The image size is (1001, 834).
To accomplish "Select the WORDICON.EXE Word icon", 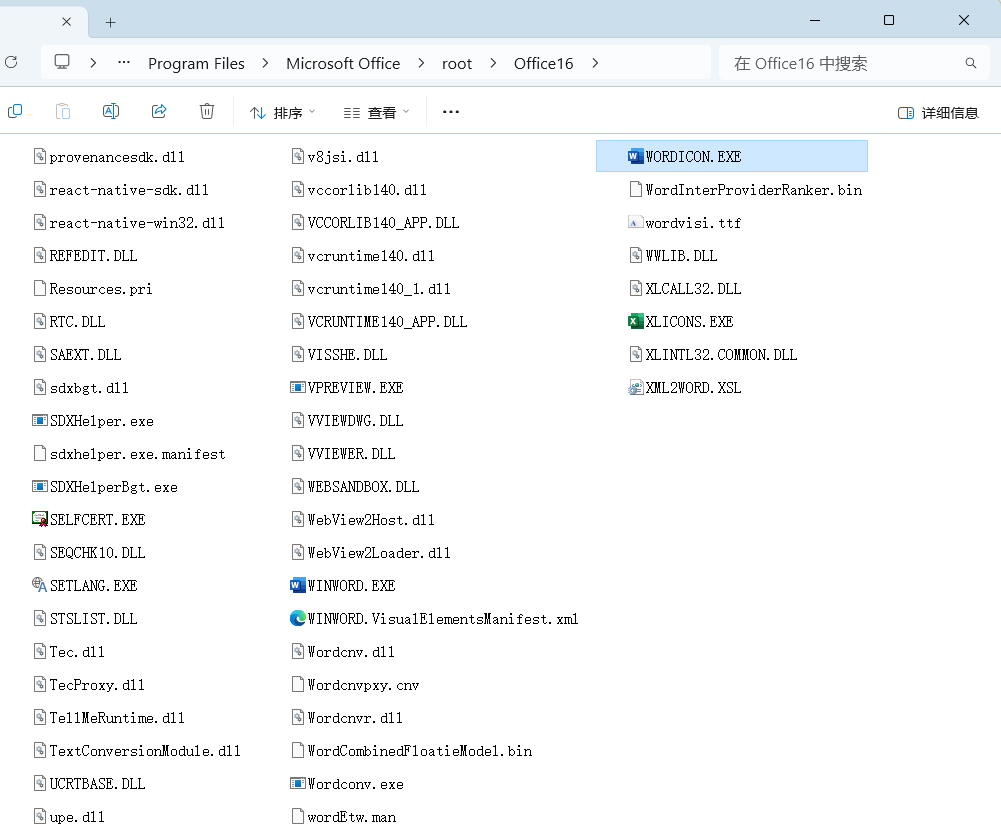I will pos(635,156).
